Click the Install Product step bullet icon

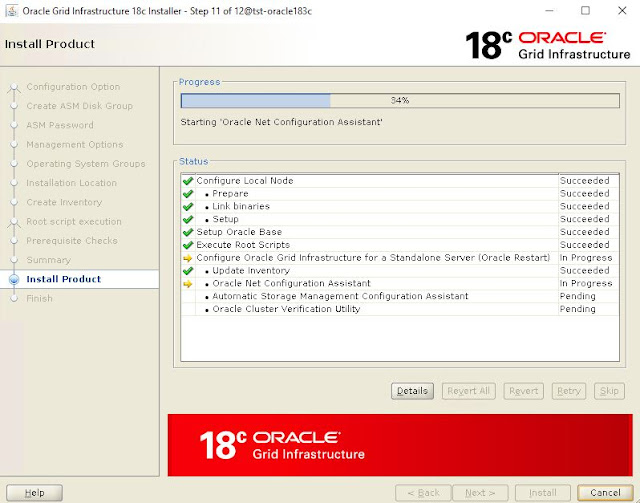(x=14, y=279)
